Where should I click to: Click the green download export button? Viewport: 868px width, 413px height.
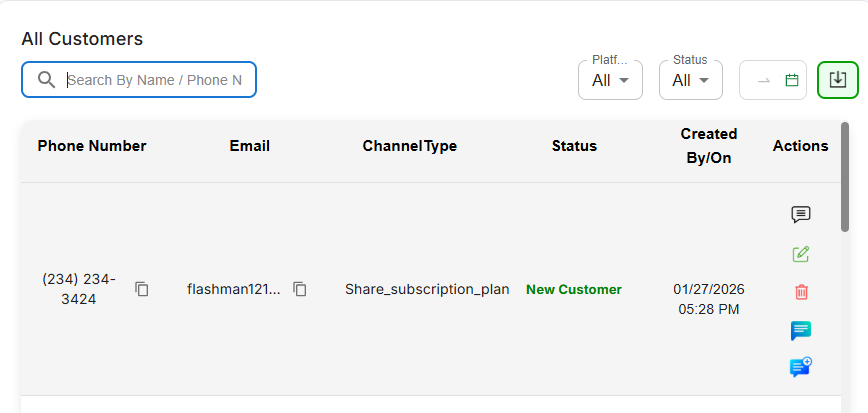click(838, 80)
